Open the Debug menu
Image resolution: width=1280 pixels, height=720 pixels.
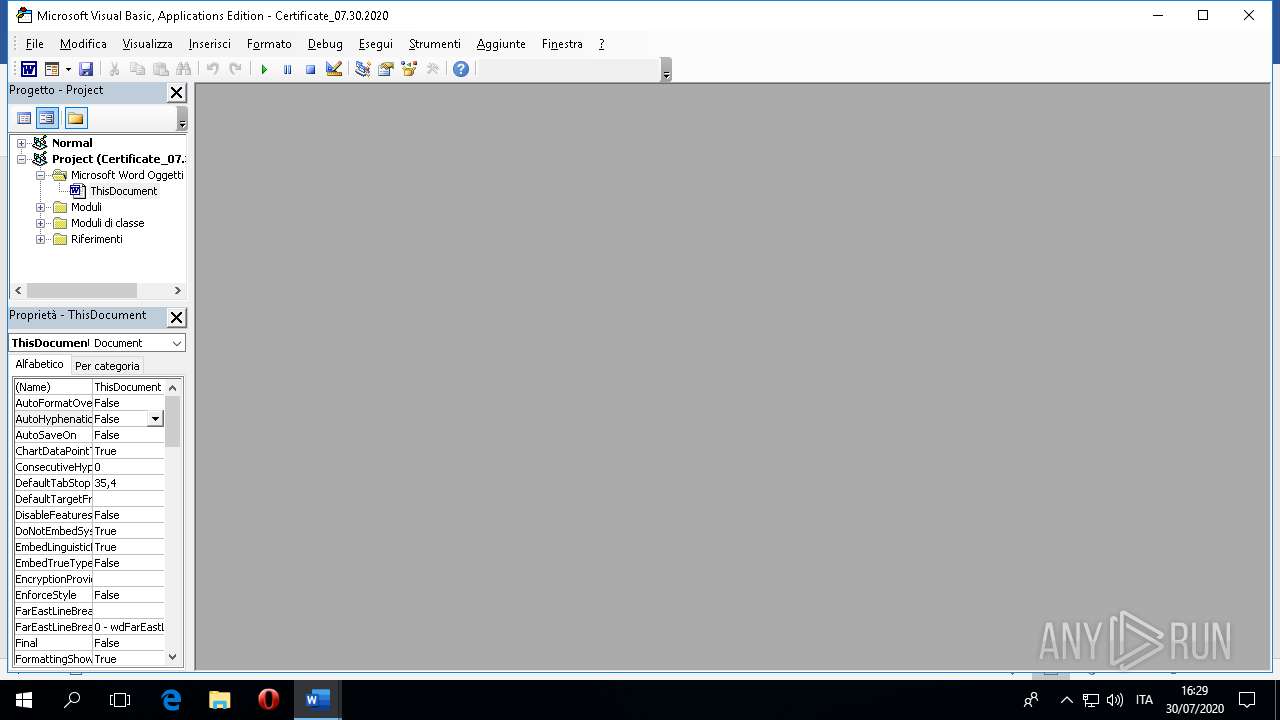click(x=325, y=44)
